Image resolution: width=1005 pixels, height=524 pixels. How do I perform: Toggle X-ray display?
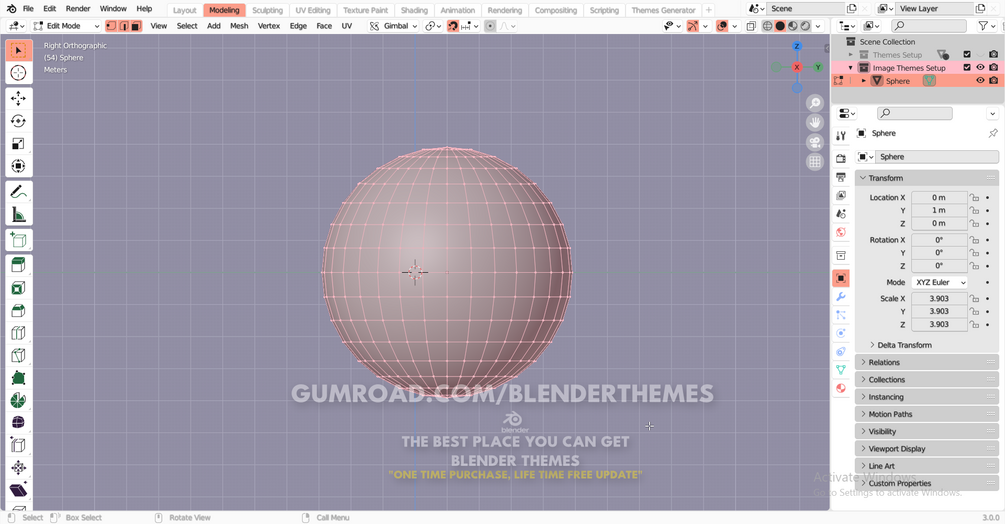[751, 26]
